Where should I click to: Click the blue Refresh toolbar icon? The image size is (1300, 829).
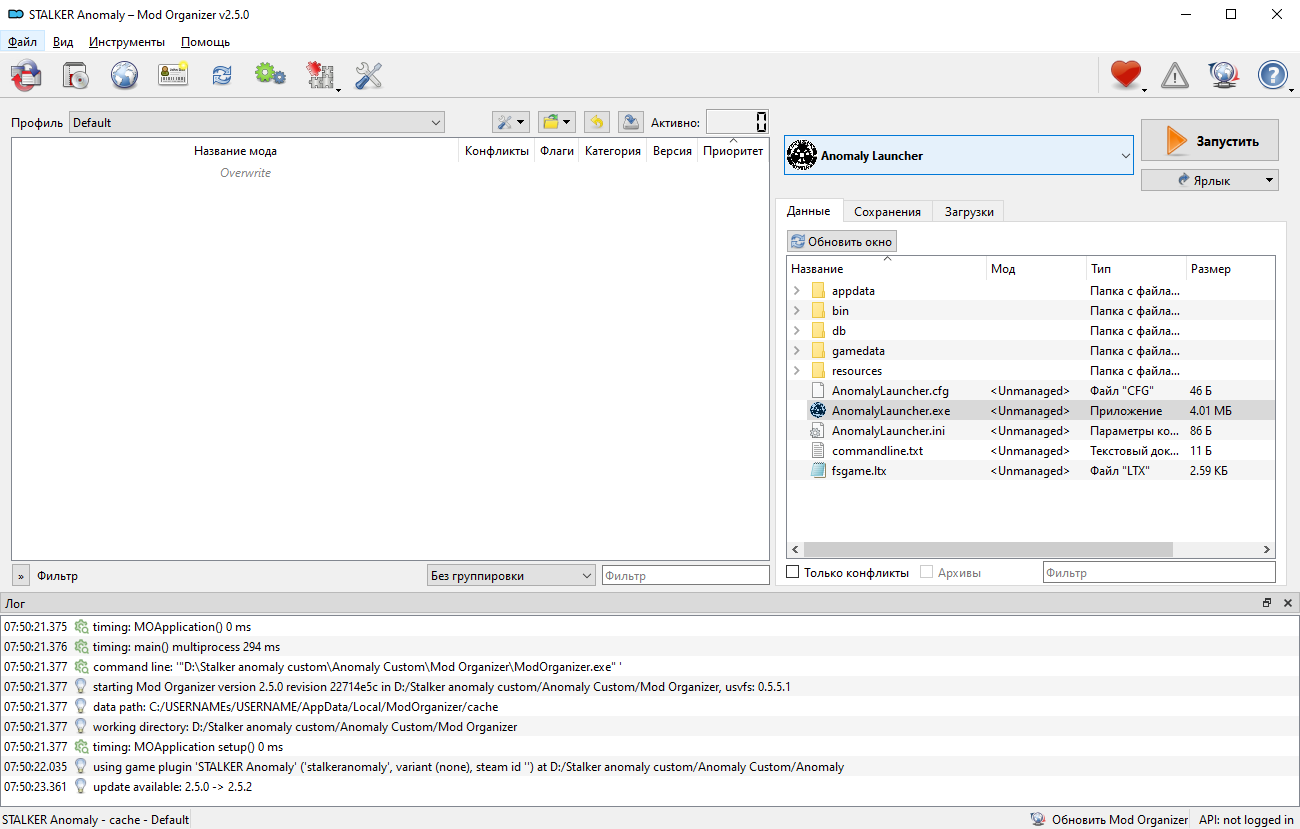pyautogui.click(x=222, y=75)
